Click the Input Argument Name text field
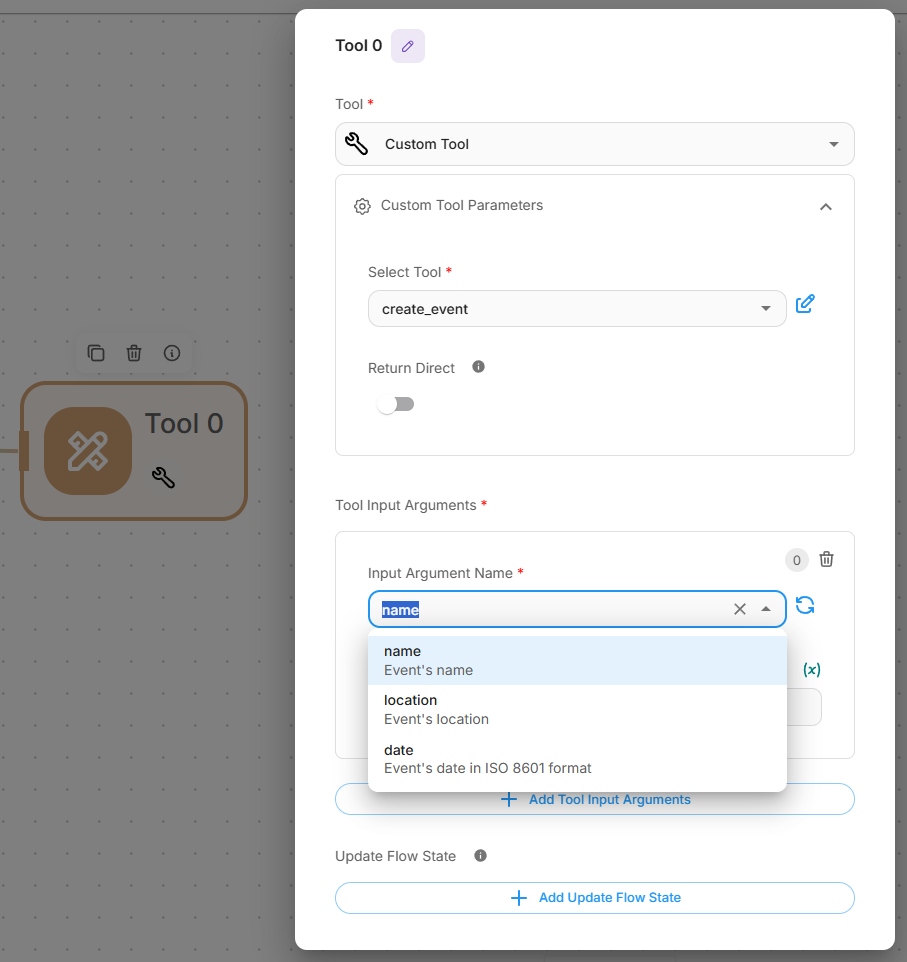907x962 pixels. 550,609
